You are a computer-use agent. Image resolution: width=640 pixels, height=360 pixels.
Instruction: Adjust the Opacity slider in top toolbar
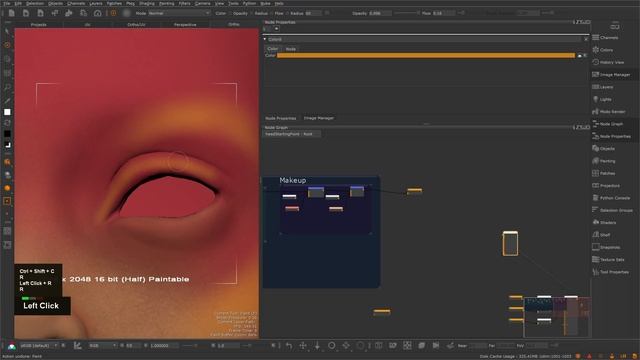407,13
